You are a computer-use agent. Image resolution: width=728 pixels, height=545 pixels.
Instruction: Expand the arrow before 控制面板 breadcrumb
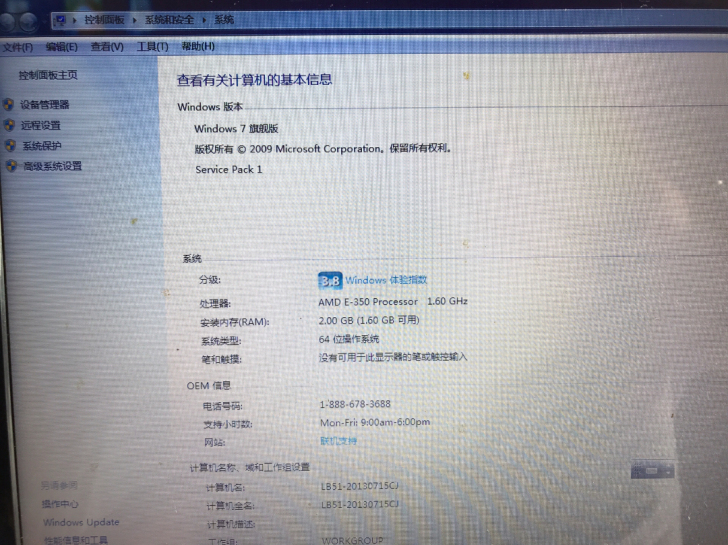[74, 20]
